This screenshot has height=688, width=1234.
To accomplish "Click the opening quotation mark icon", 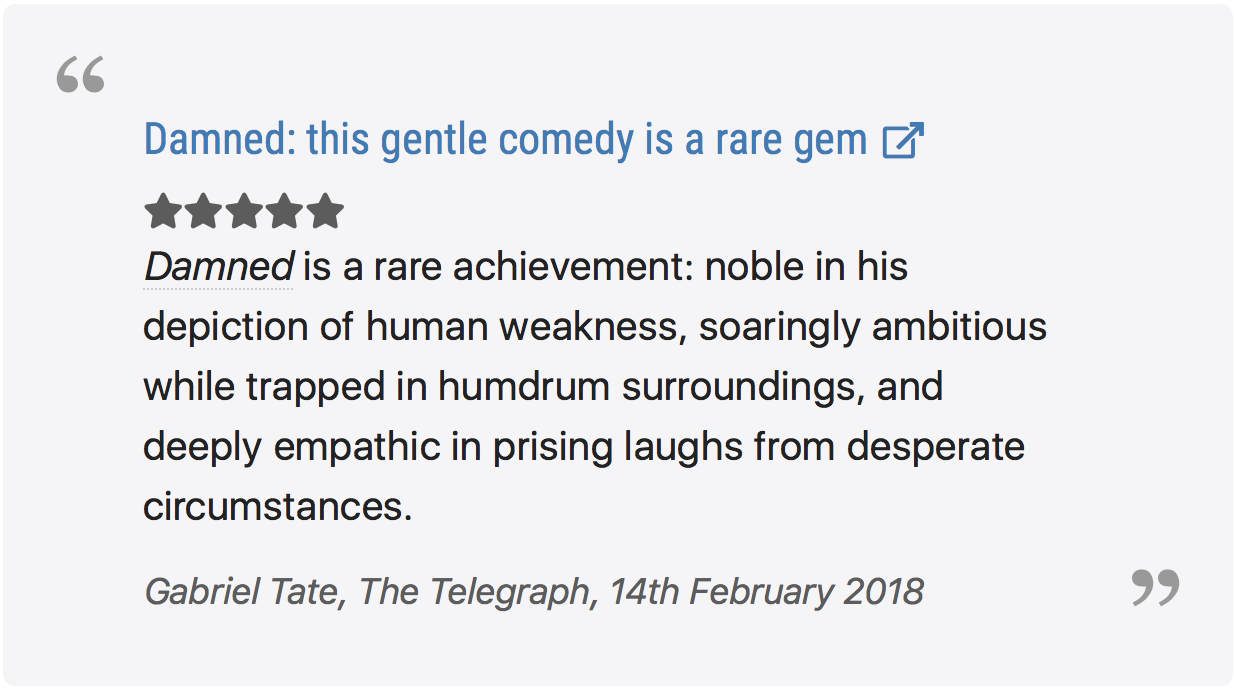I will point(80,76).
